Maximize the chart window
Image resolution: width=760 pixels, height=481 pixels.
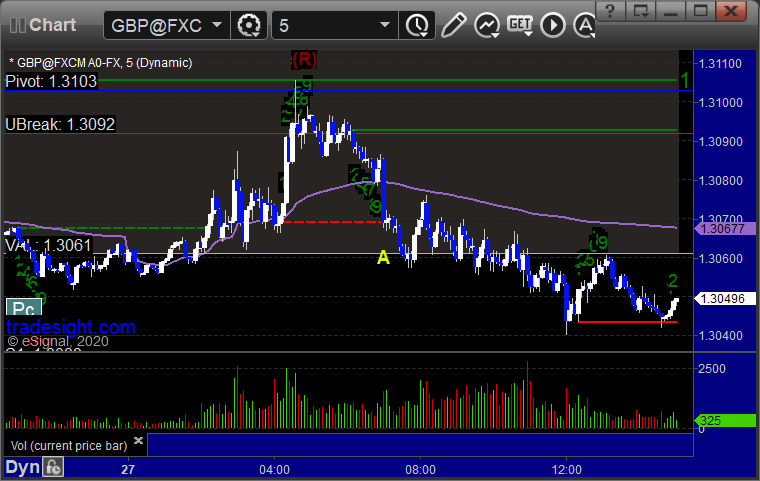pyautogui.click(x=700, y=10)
